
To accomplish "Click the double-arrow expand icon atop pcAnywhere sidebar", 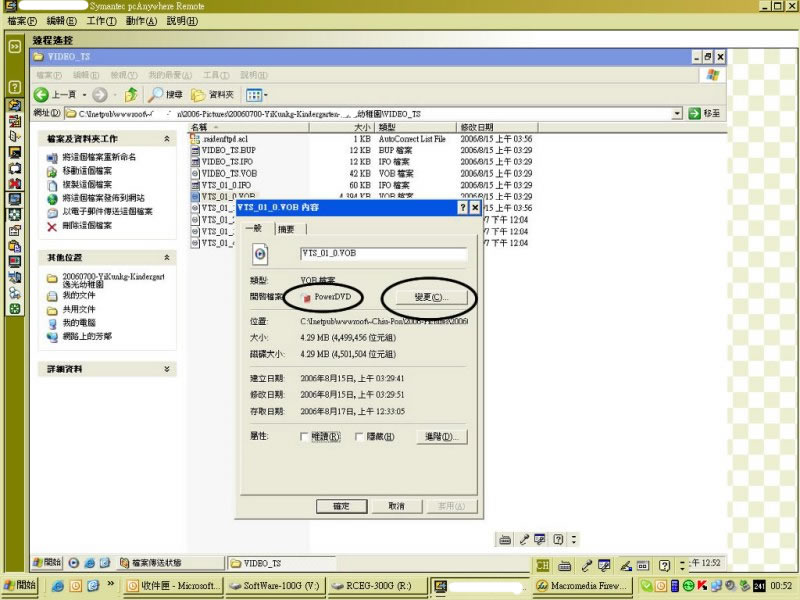I will click(15, 46).
